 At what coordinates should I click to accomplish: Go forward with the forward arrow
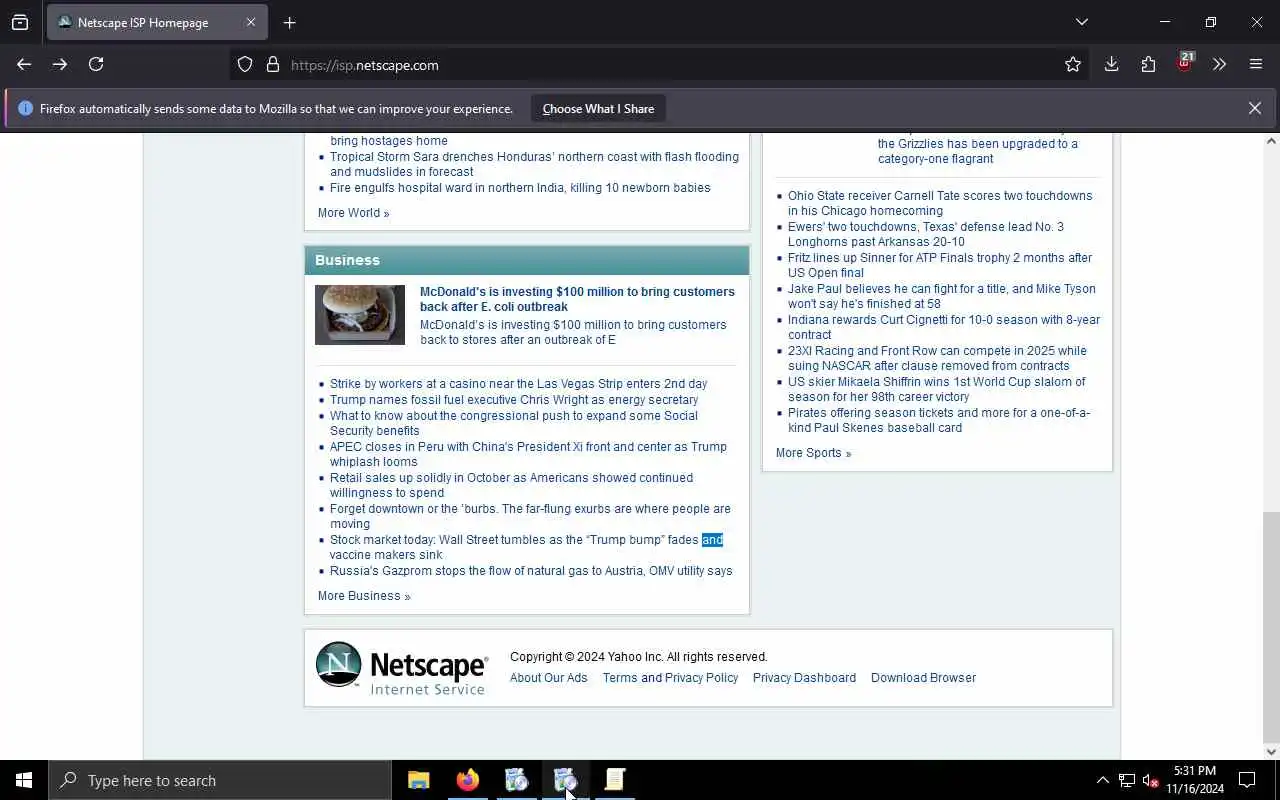[x=60, y=64]
